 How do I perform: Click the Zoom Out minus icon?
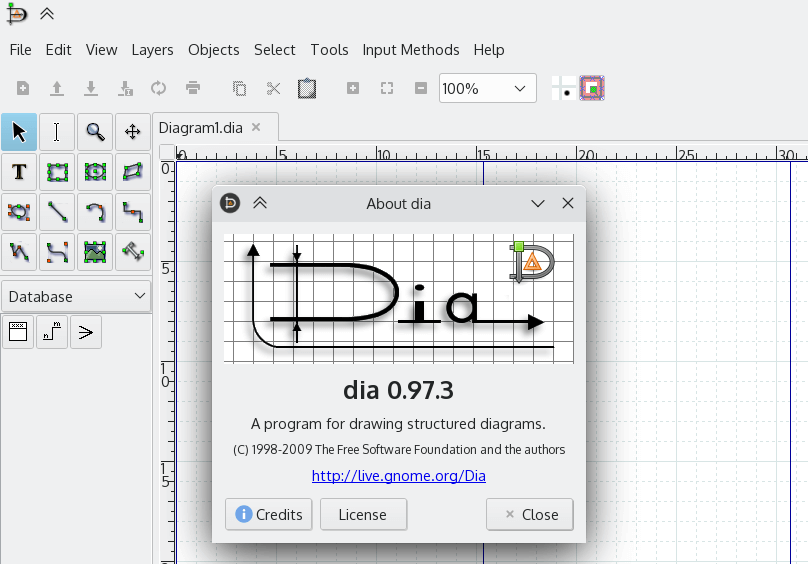pos(420,89)
